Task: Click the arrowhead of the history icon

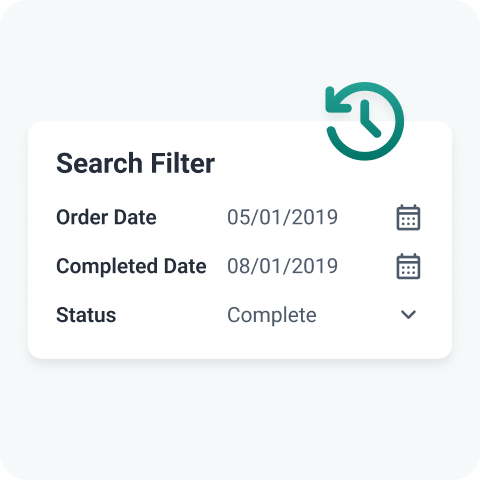Action: click(x=337, y=100)
